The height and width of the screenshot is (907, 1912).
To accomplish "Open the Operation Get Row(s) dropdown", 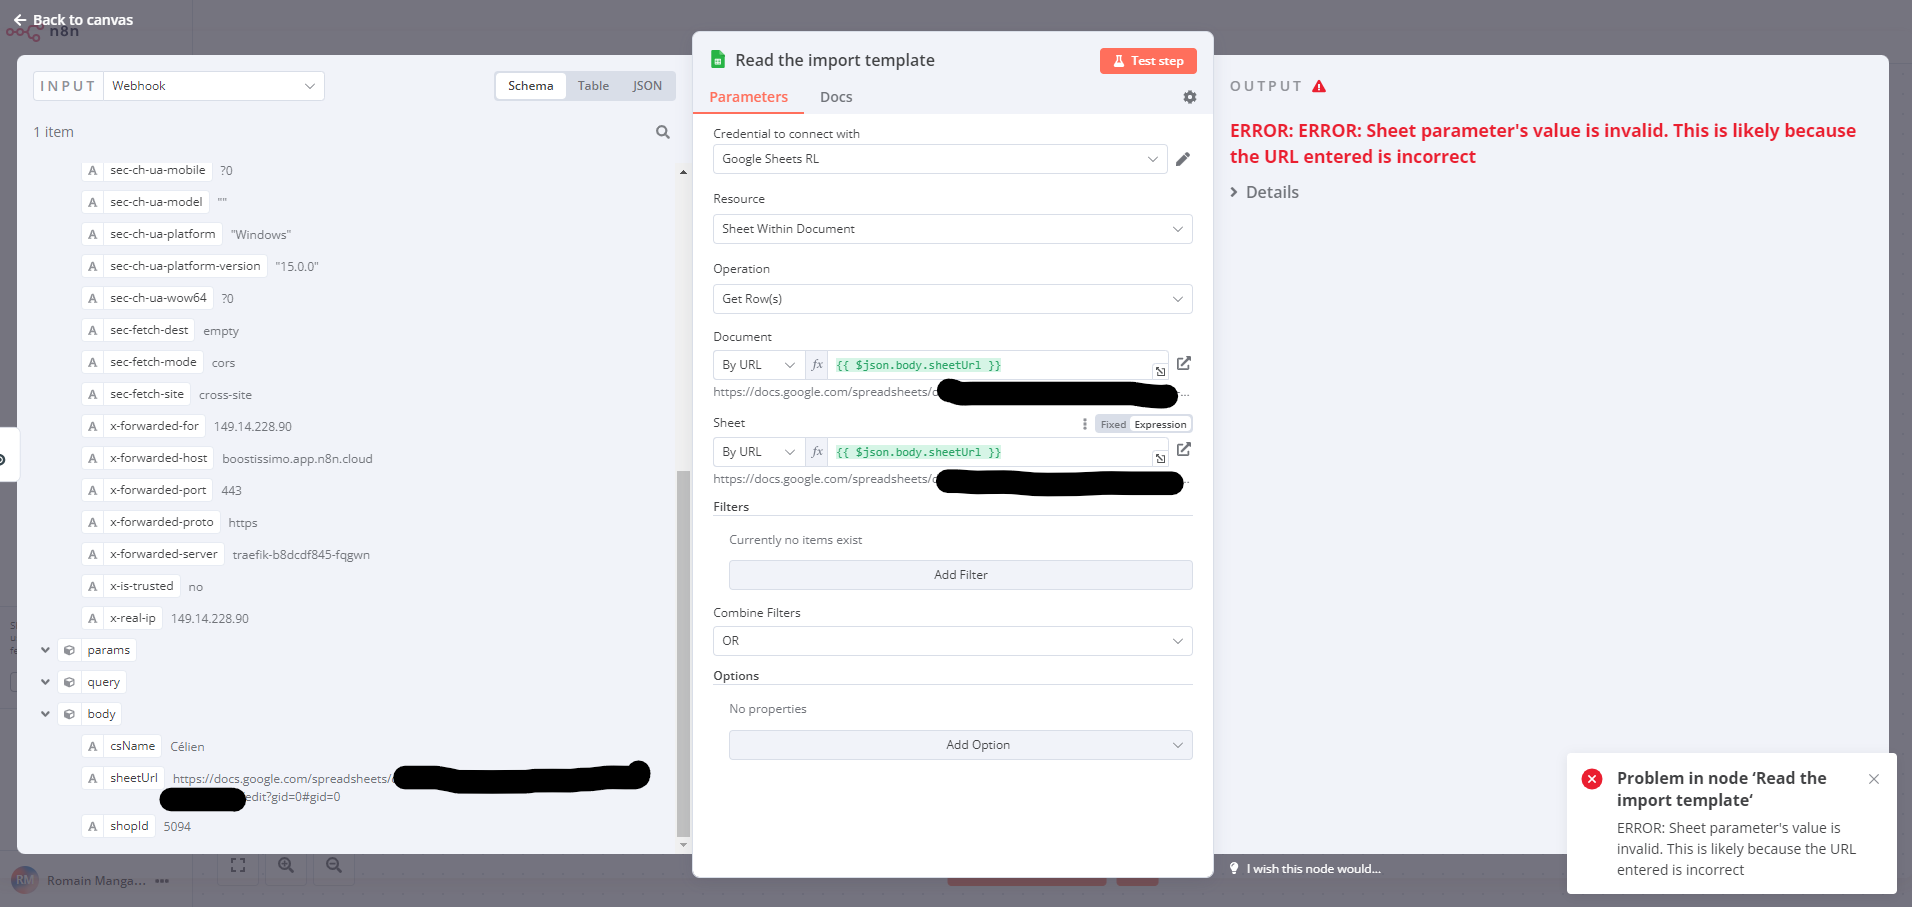I will pyautogui.click(x=952, y=299).
